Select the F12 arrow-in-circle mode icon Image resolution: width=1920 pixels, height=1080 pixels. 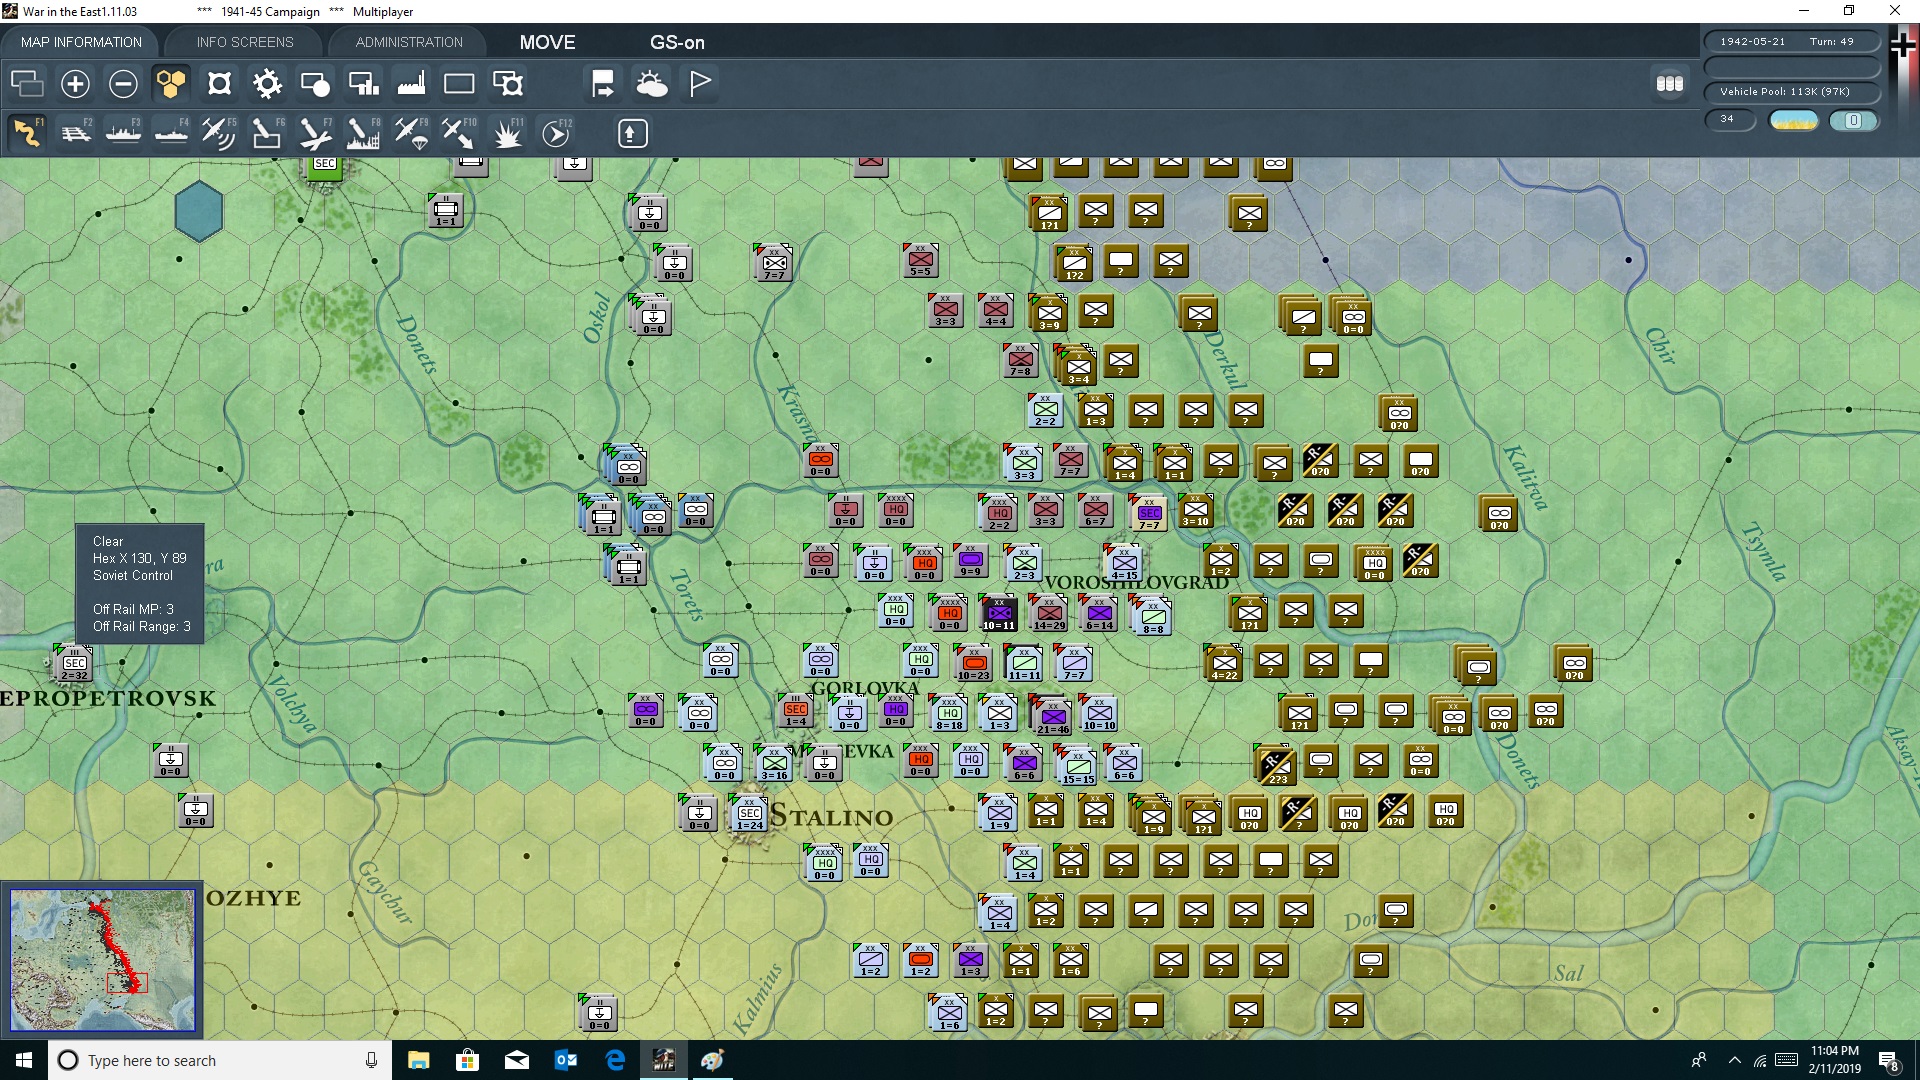point(556,133)
